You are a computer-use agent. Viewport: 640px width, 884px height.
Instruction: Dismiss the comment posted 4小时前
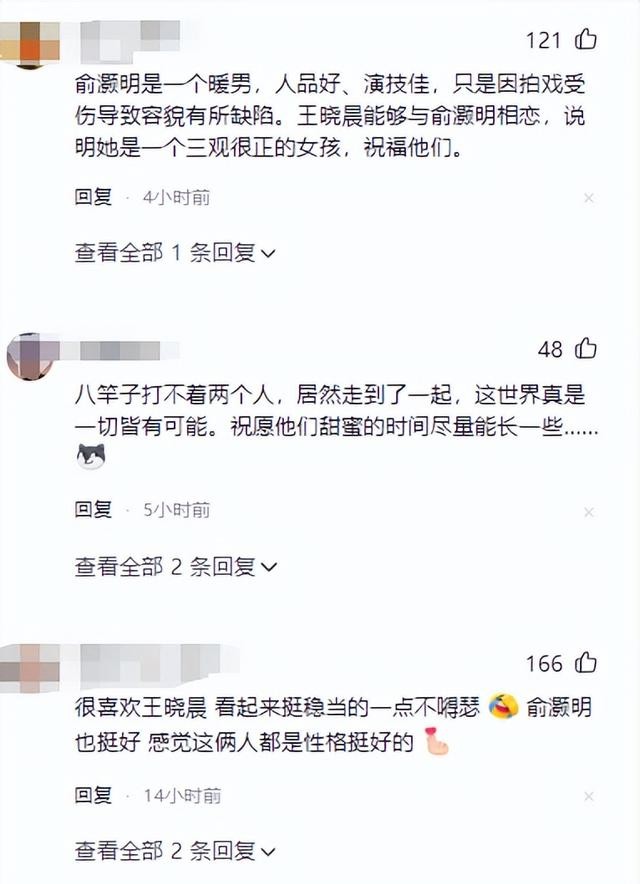[x=589, y=198]
